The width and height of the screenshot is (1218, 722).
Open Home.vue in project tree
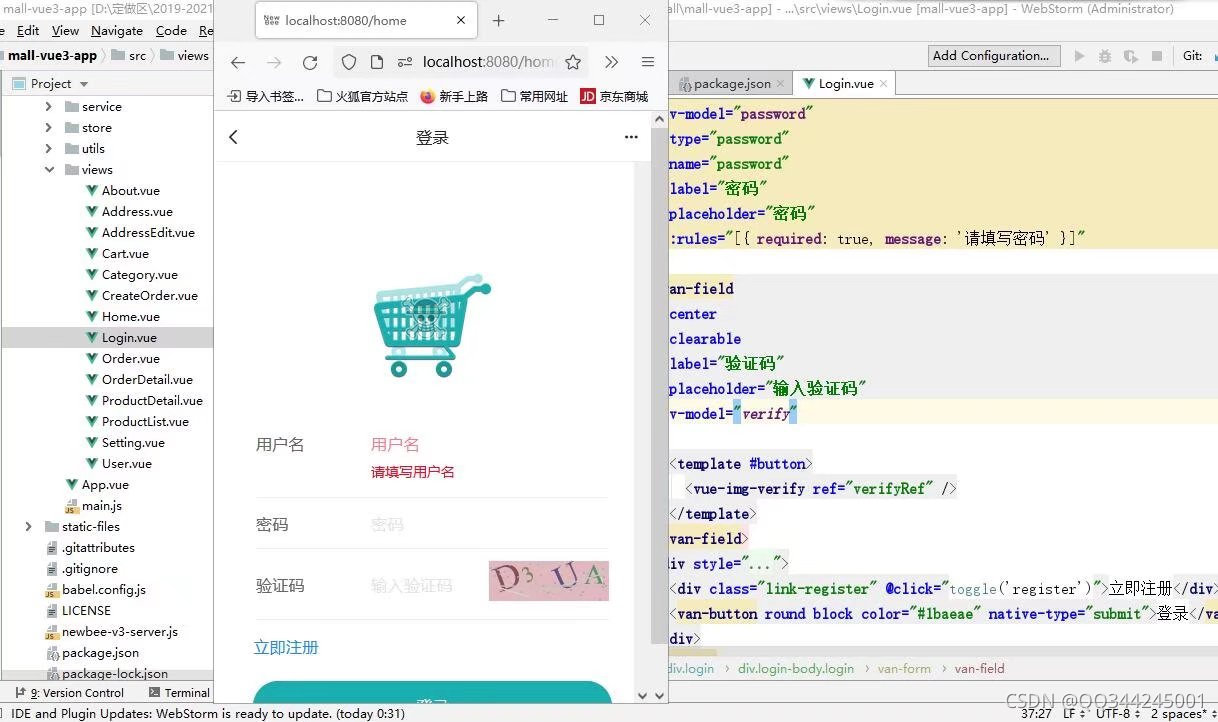coord(130,316)
